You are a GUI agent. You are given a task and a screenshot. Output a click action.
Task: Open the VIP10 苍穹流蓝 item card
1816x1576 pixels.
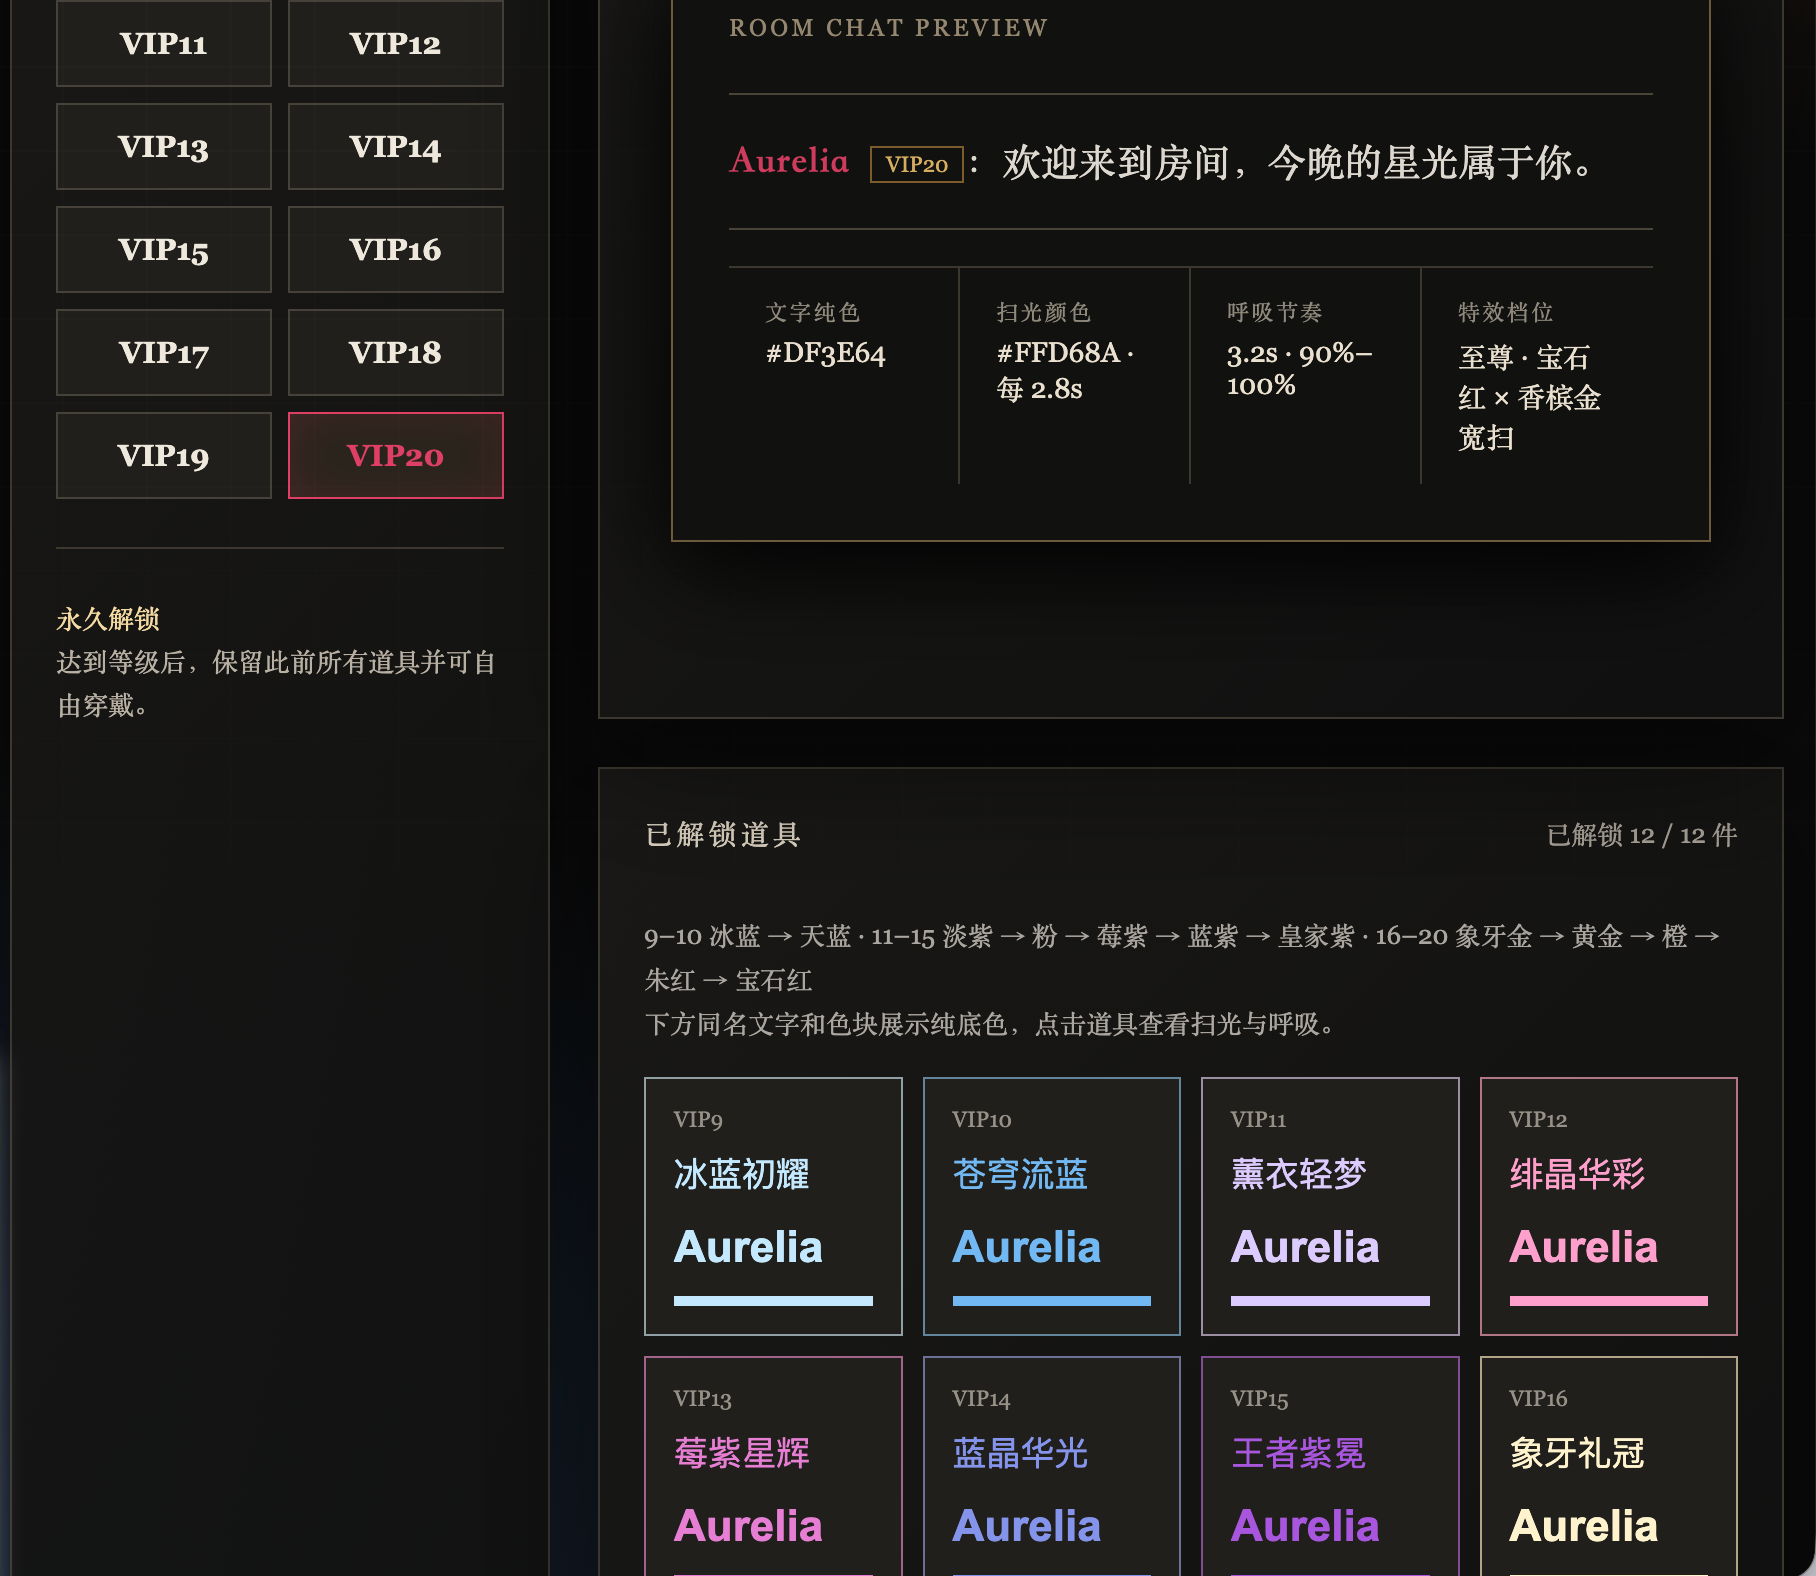pyautogui.click(x=1052, y=1206)
